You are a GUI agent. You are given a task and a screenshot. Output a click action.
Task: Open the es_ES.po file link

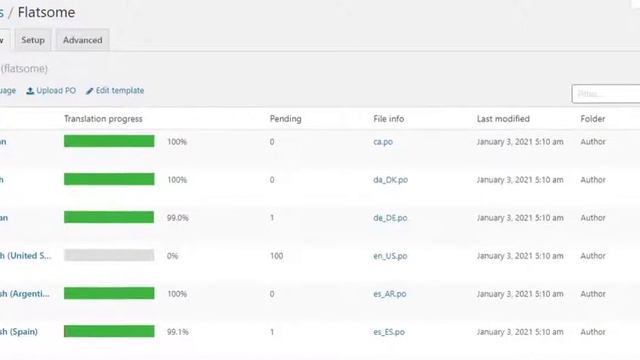coord(389,332)
